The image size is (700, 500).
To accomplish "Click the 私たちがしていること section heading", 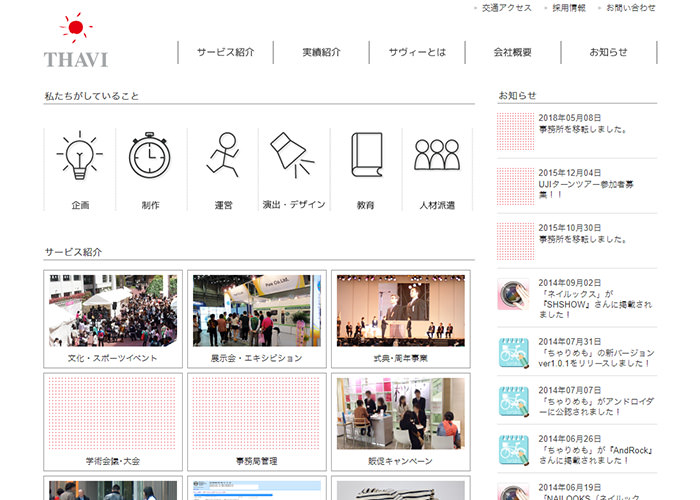I will [92, 96].
